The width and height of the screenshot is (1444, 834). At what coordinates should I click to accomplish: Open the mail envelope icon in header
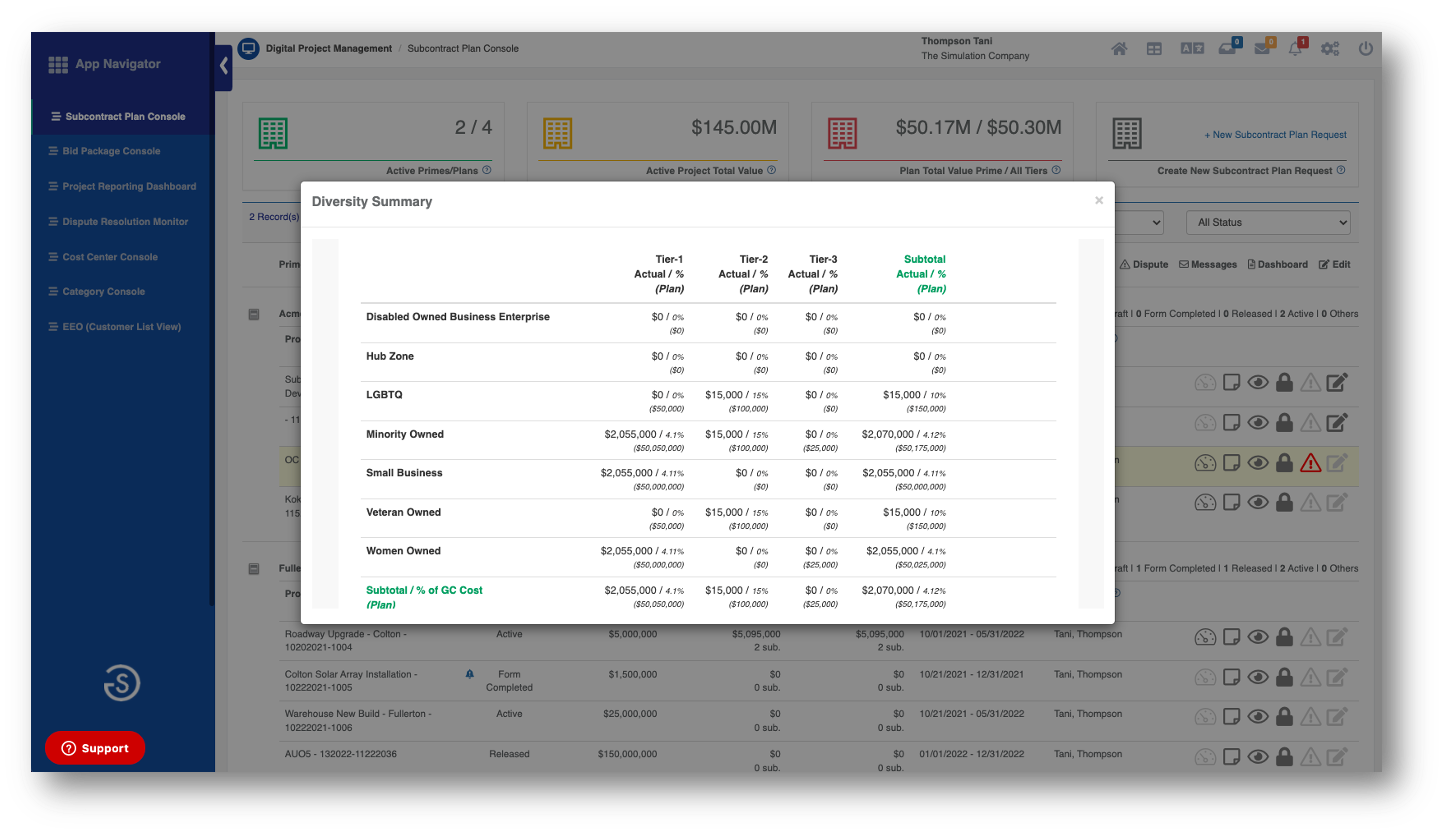pos(1262,49)
